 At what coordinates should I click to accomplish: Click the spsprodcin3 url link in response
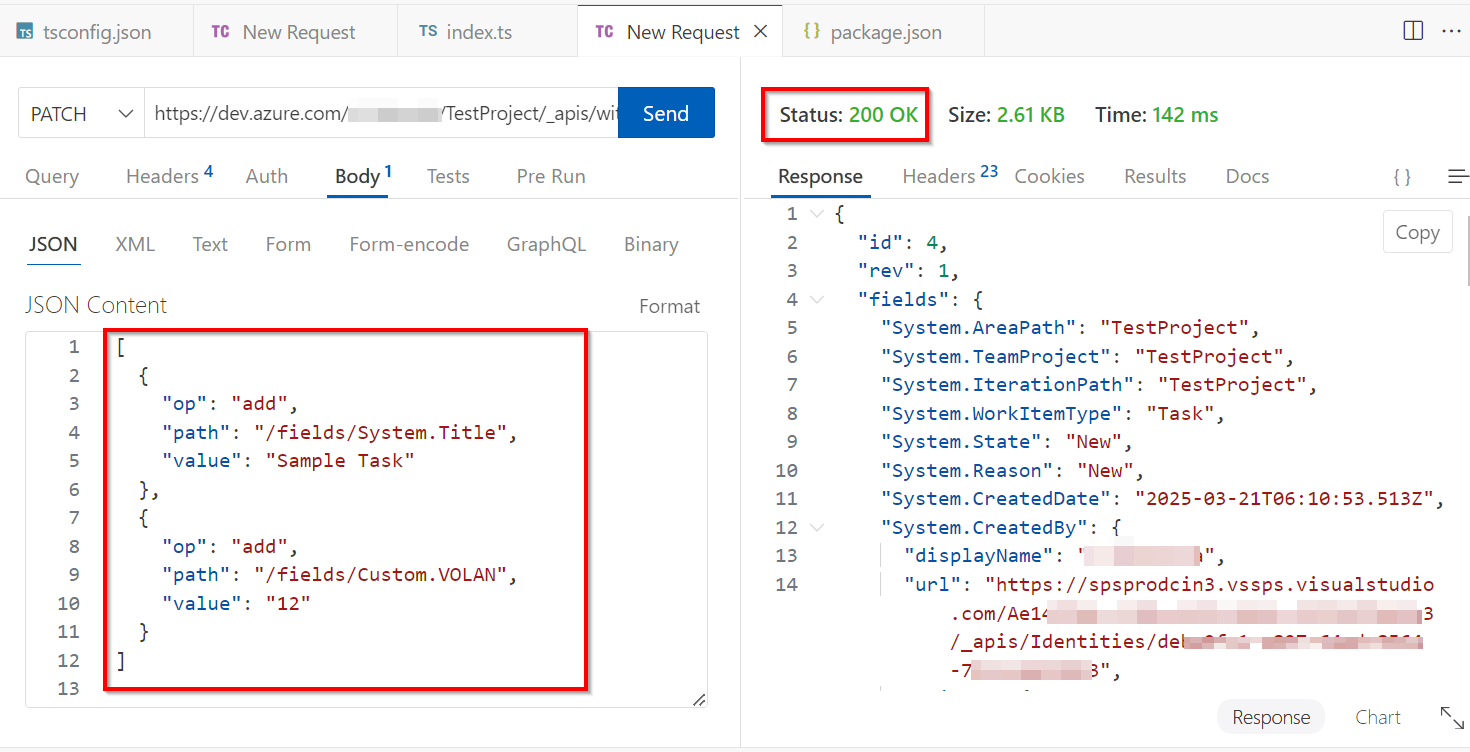(x=1210, y=584)
